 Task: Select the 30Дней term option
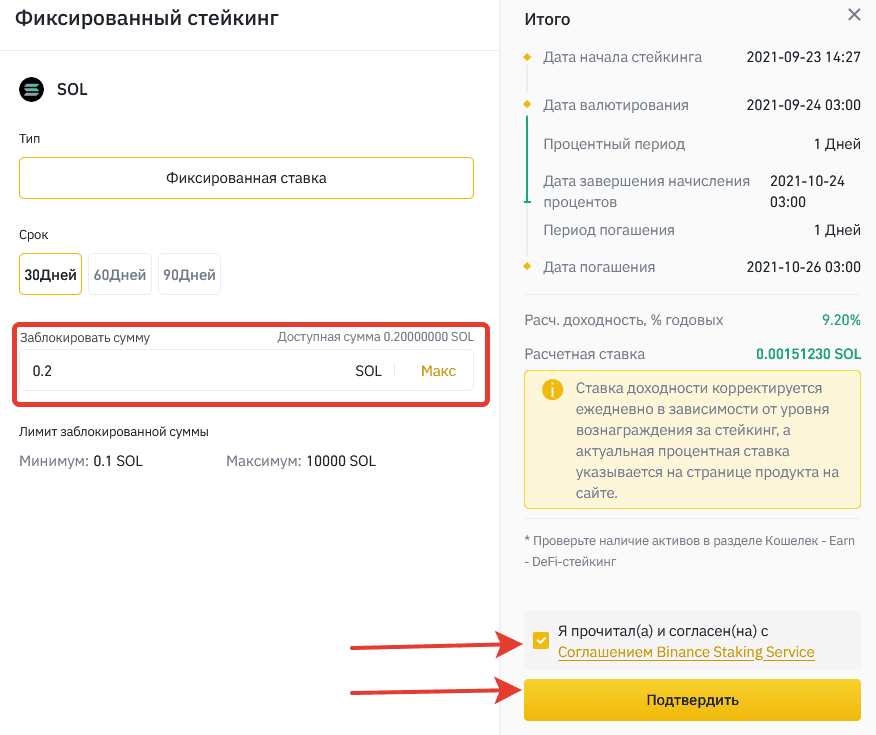click(50, 274)
